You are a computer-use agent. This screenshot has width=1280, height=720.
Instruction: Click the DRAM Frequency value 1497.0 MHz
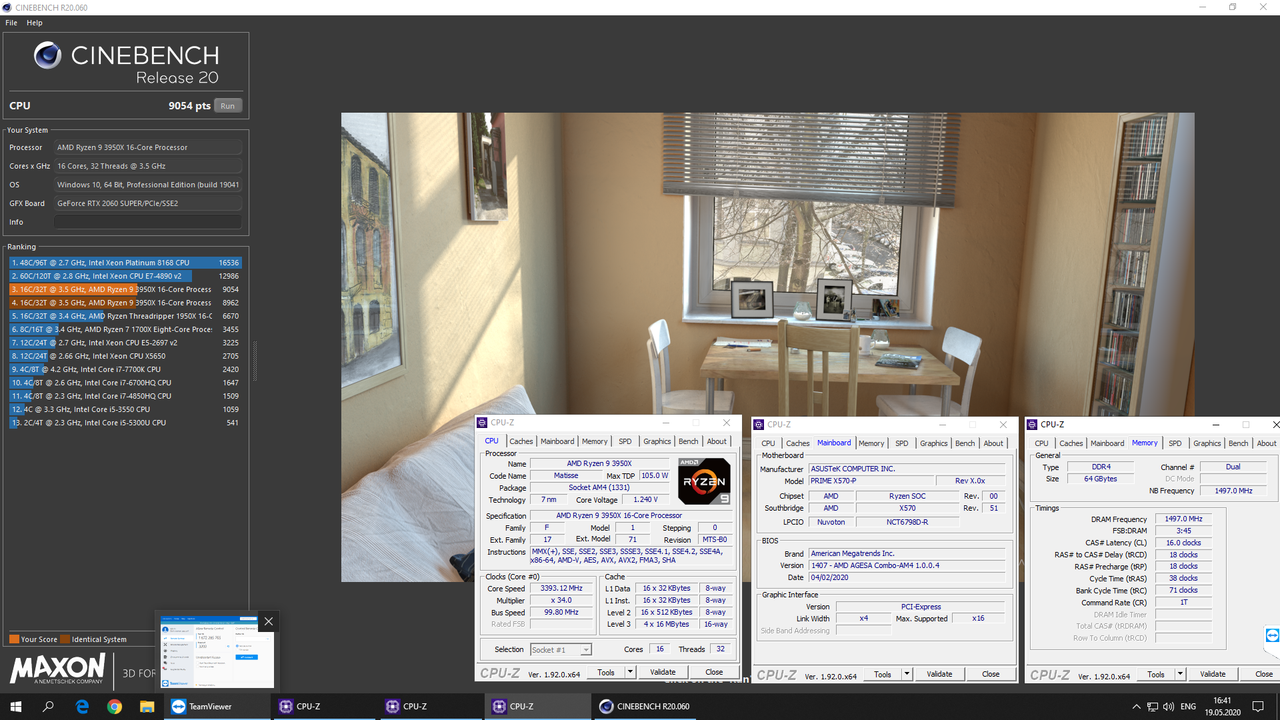pos(1183,519)
